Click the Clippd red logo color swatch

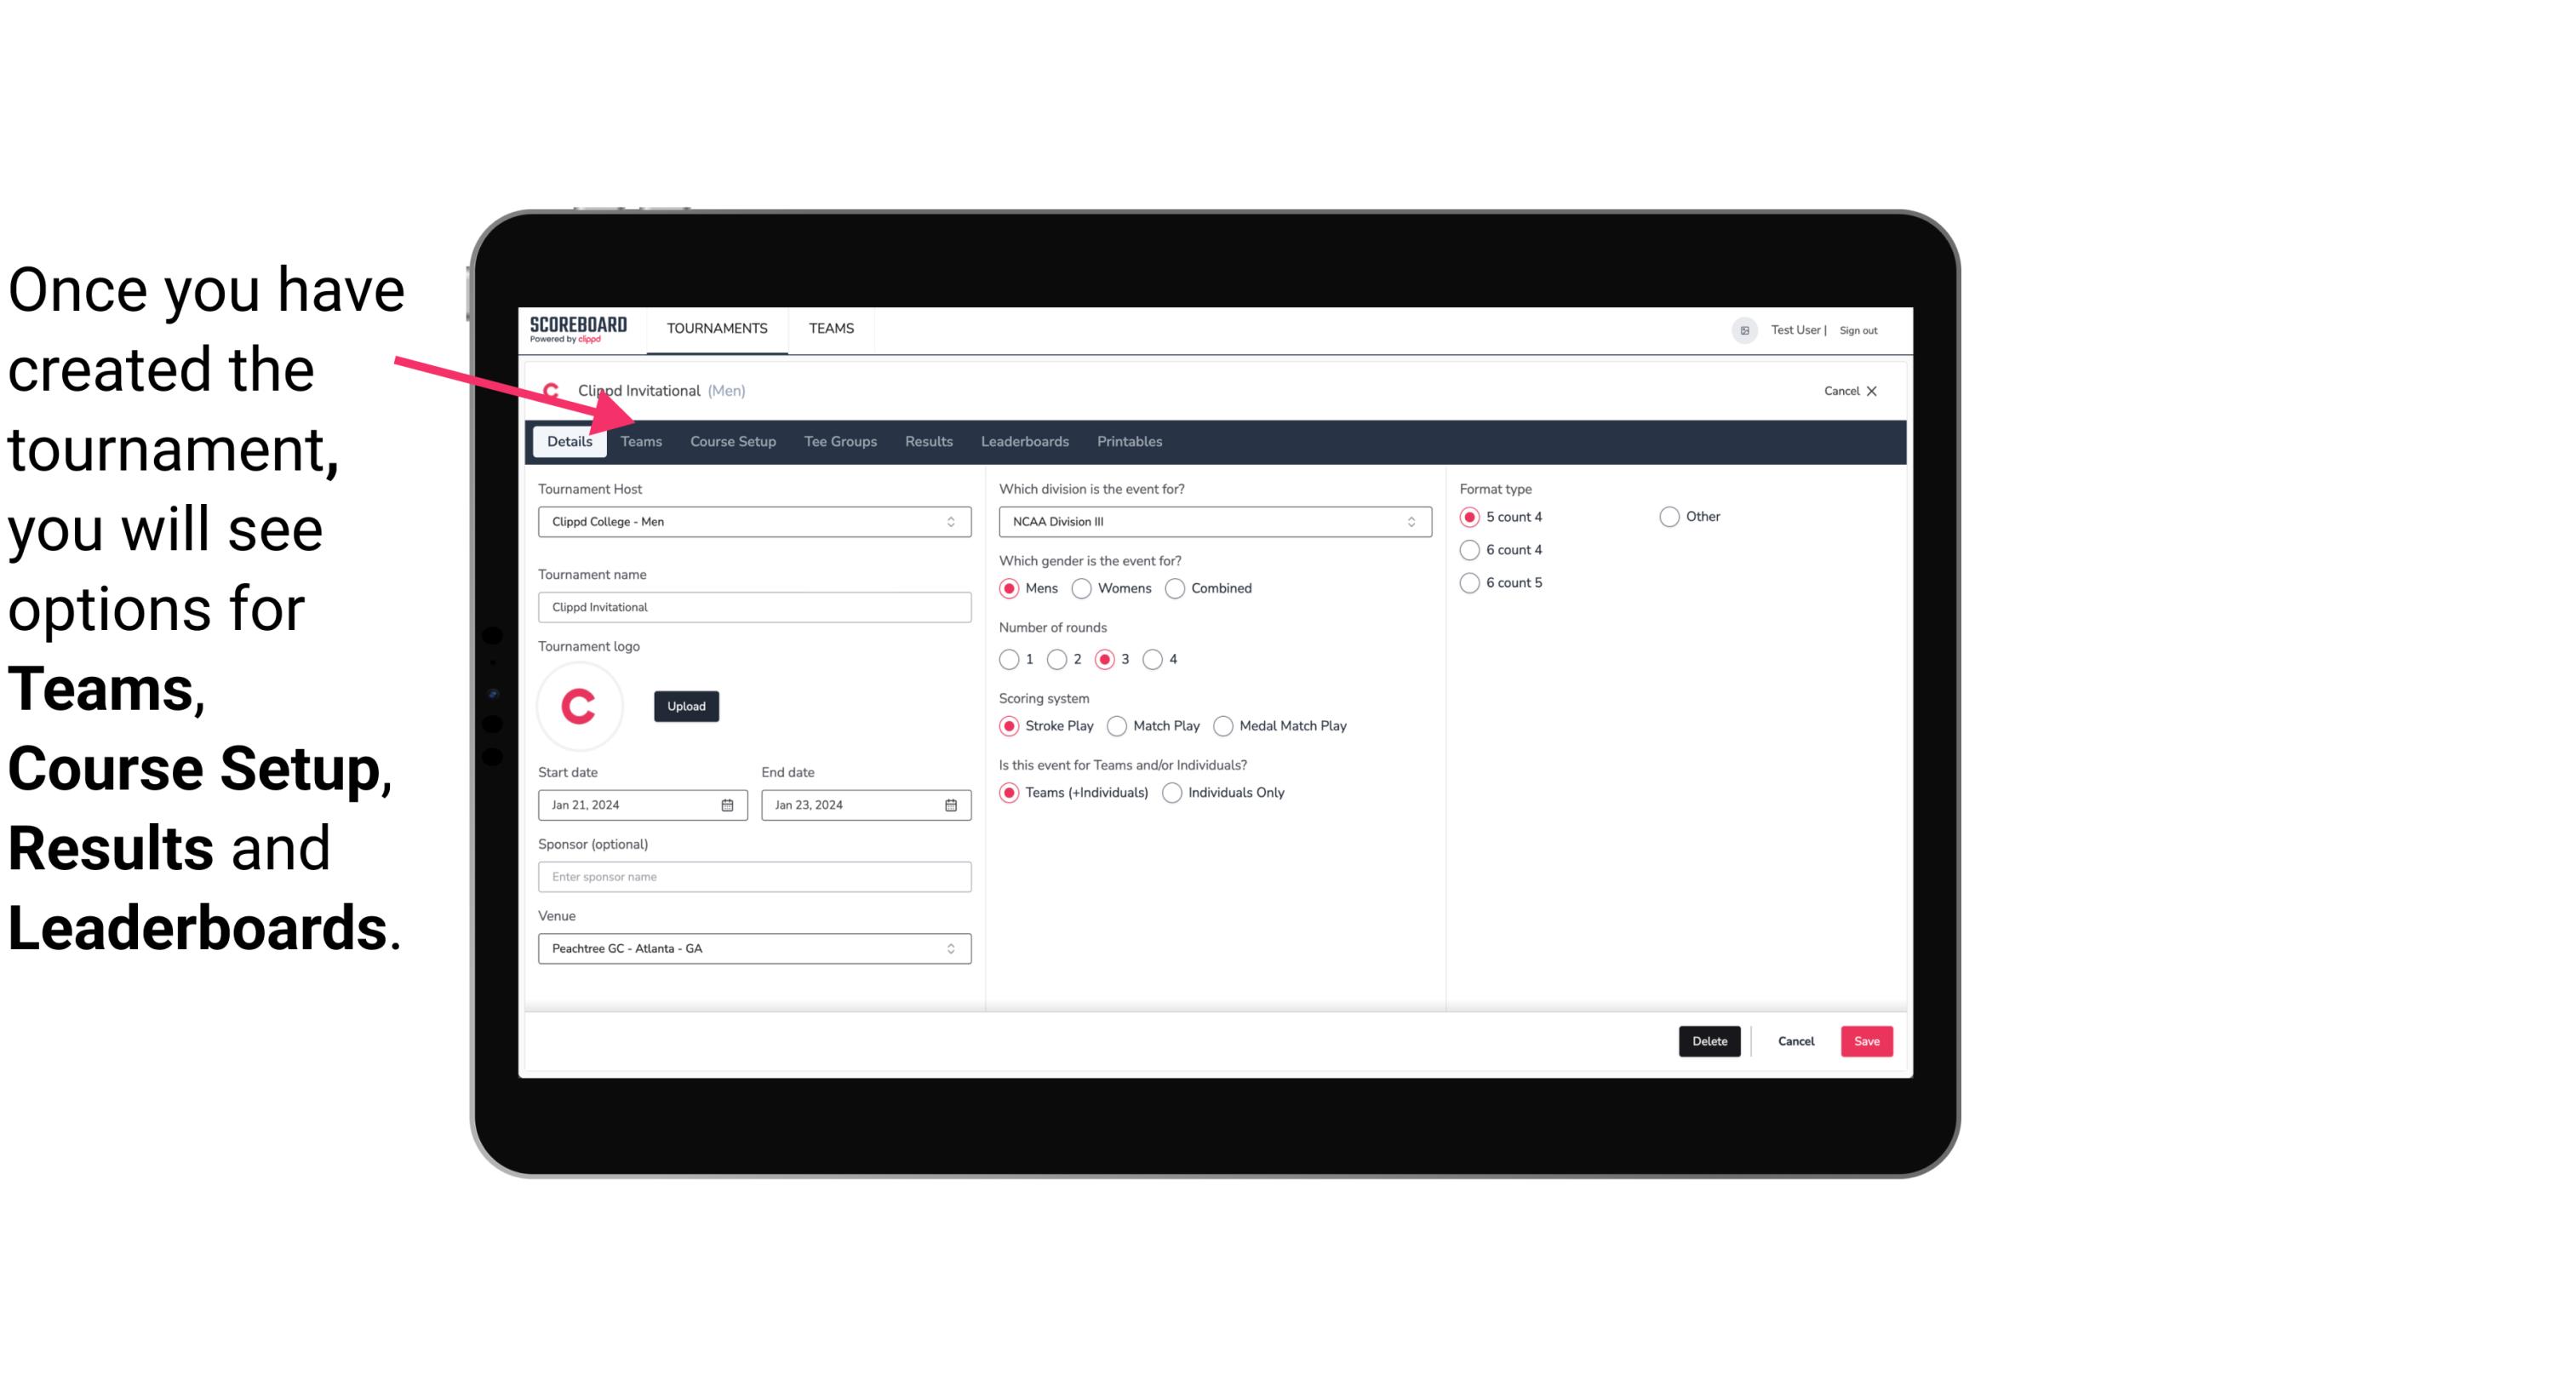click(580, 705)
